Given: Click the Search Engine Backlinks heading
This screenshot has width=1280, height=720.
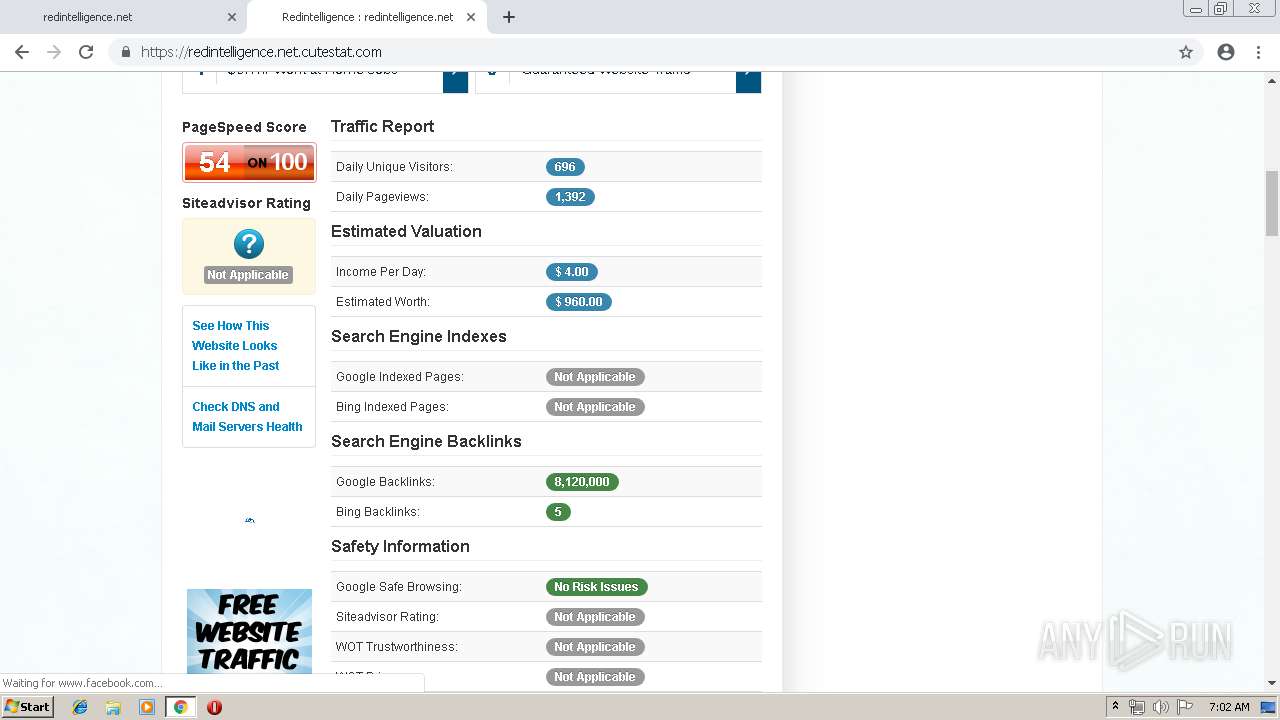Looking at the screenshot, I should click(x=426, y=441).
